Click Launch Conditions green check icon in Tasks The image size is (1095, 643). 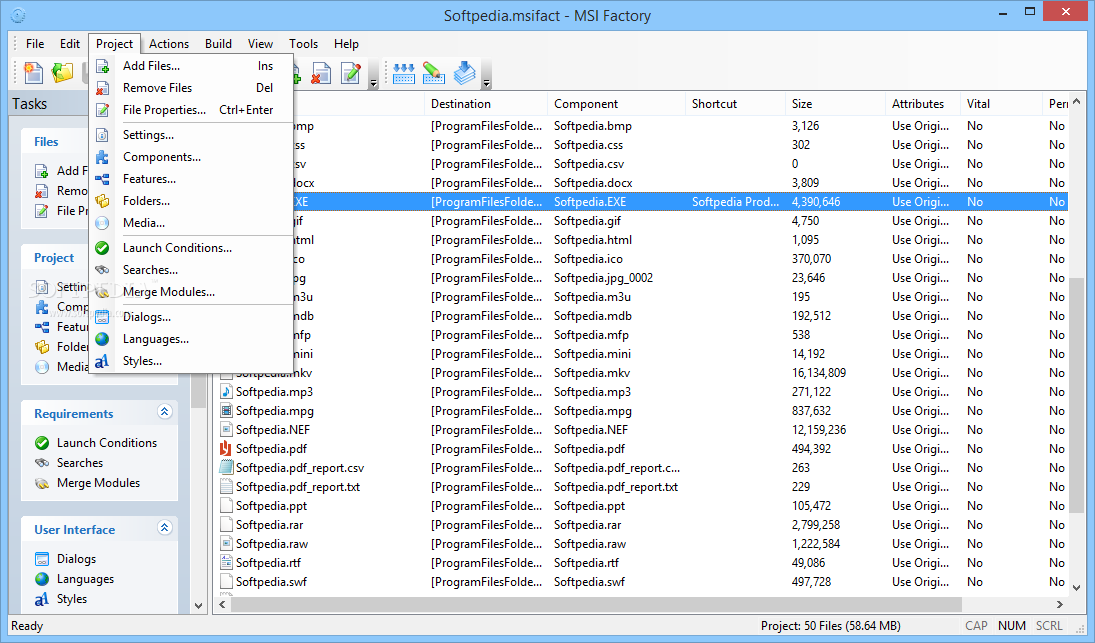click(x=42, y=443)
